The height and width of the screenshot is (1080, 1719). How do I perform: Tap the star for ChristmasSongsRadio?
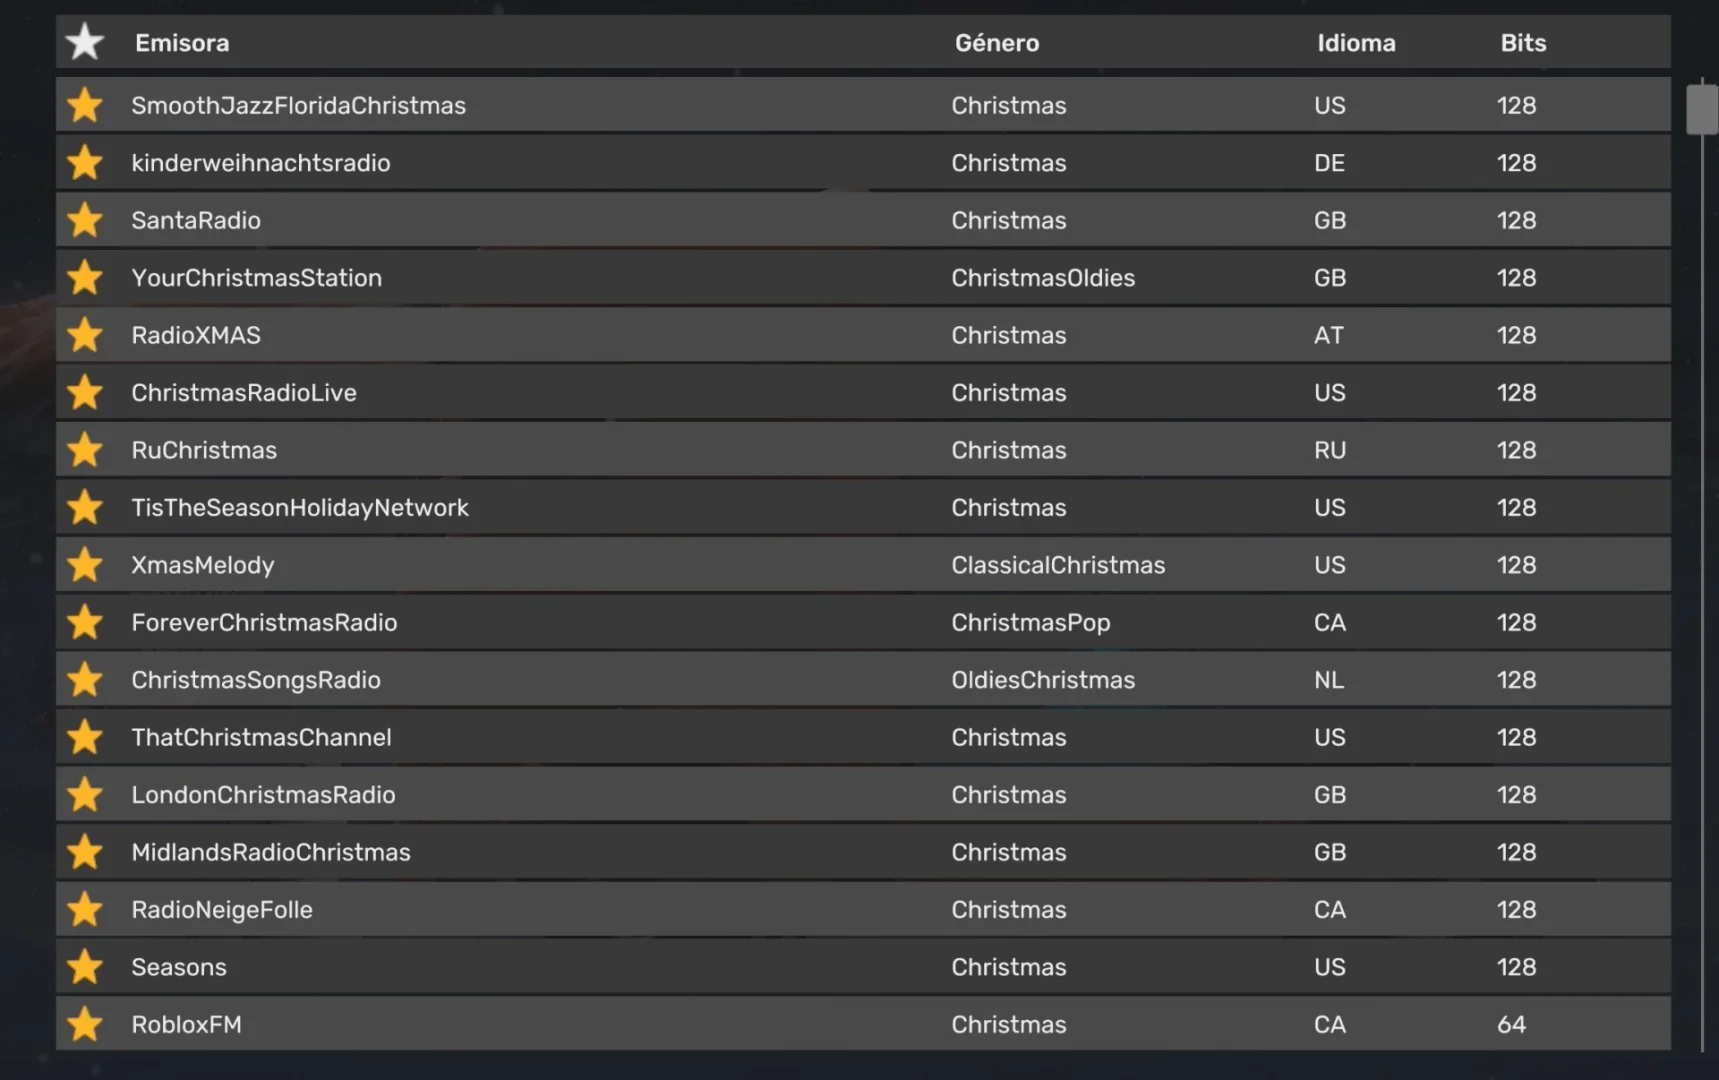point(85,680)
